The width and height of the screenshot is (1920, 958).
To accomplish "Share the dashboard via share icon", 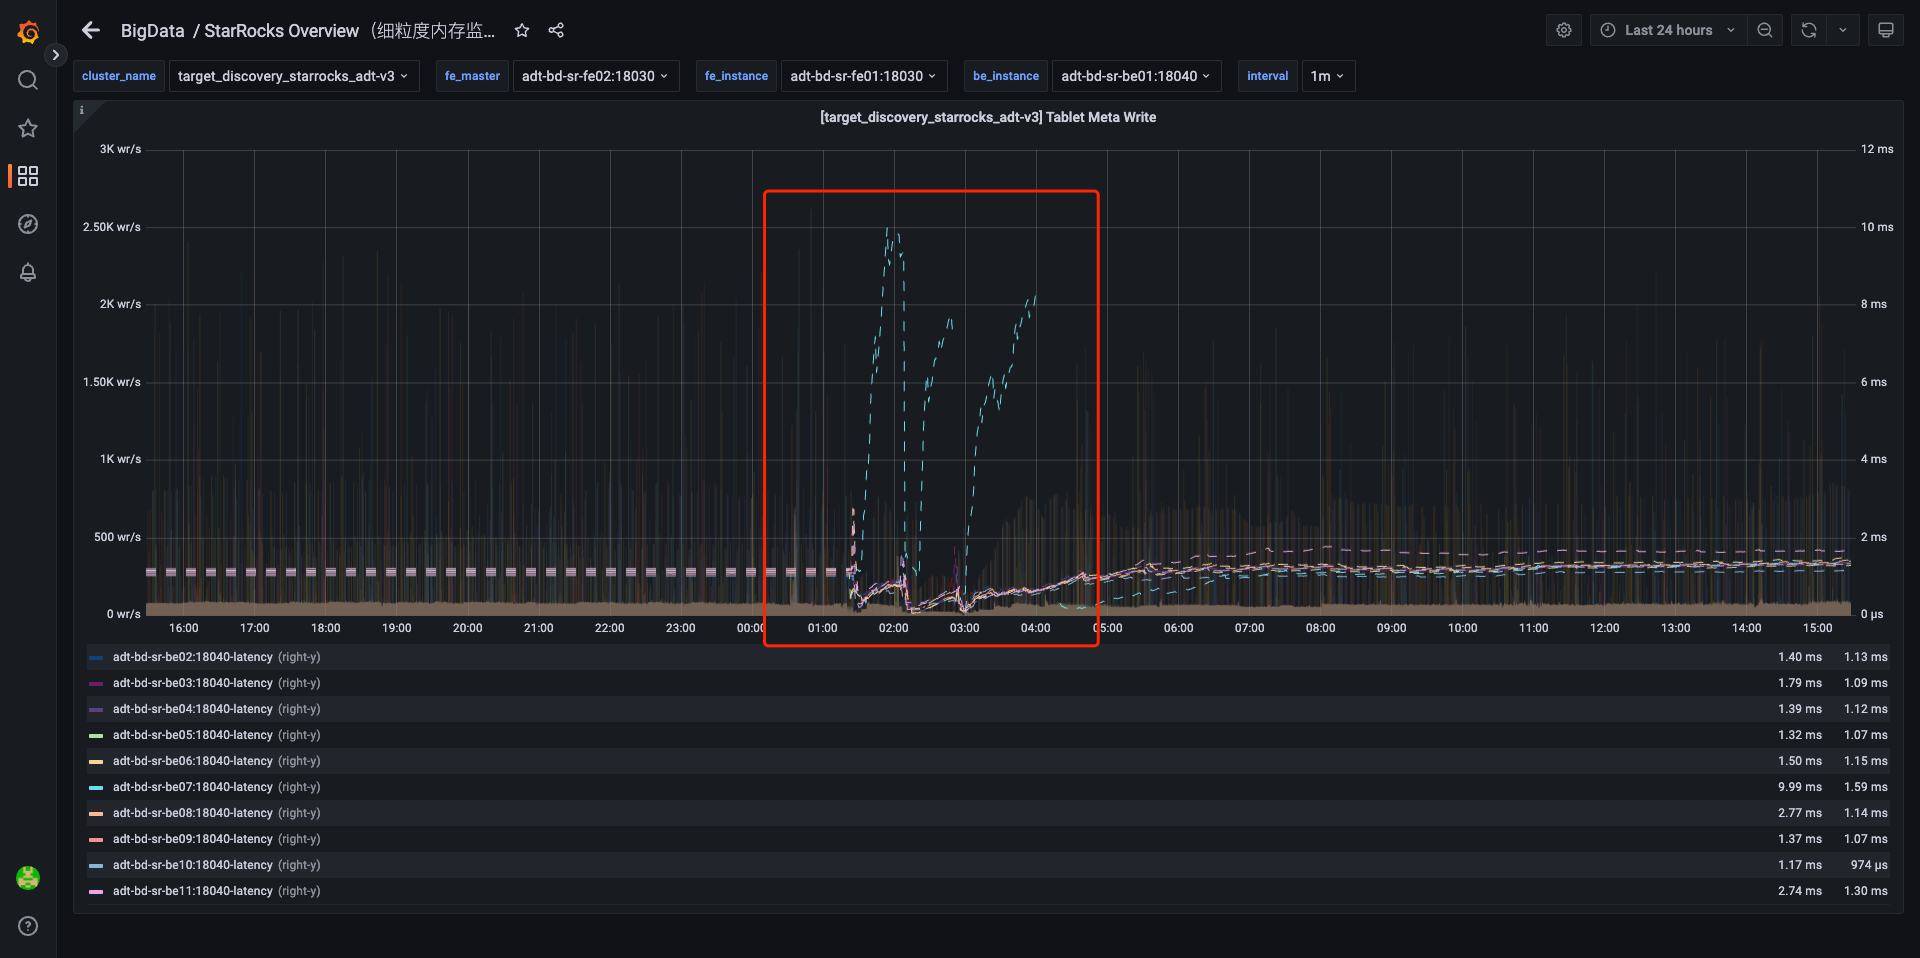I will click(556, 31).
